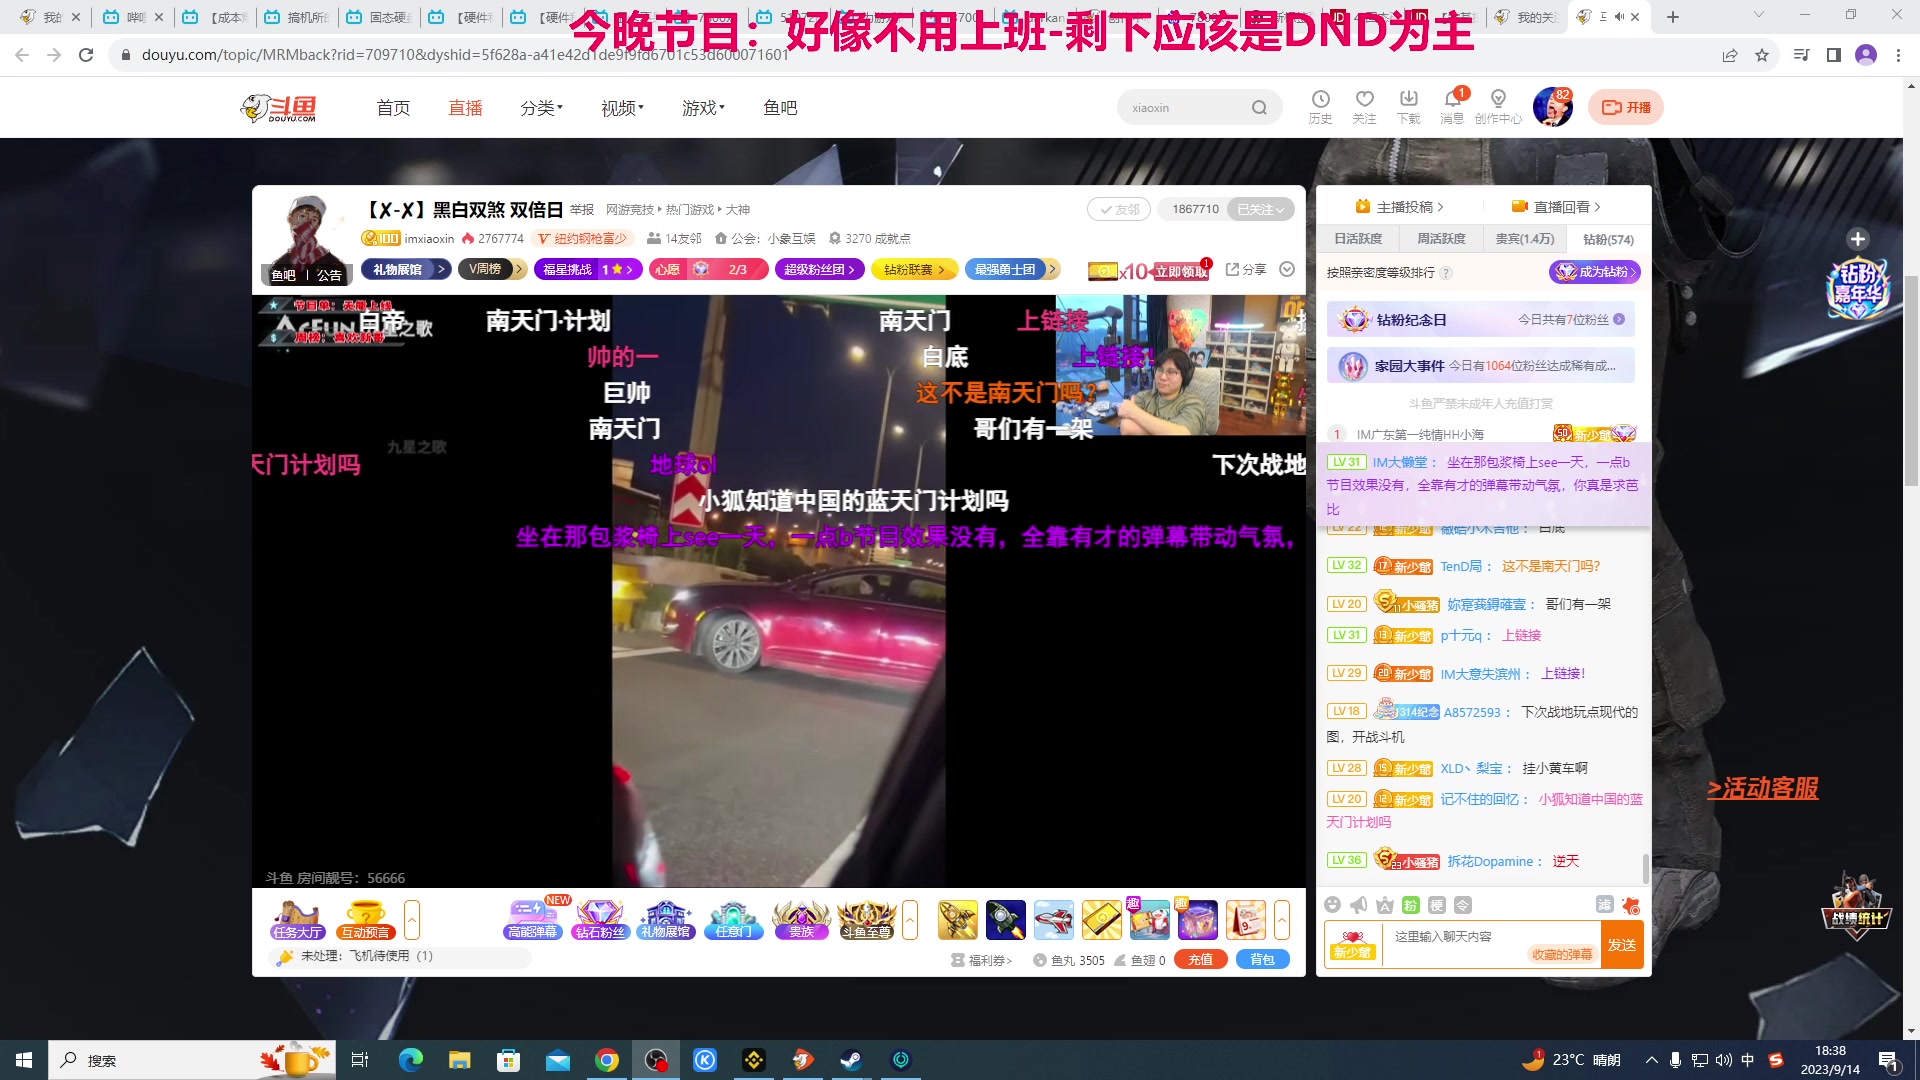
Task: Expand the 分类 dropdown in top navigation
Action: pyautogui.click(x=540, y=107)
